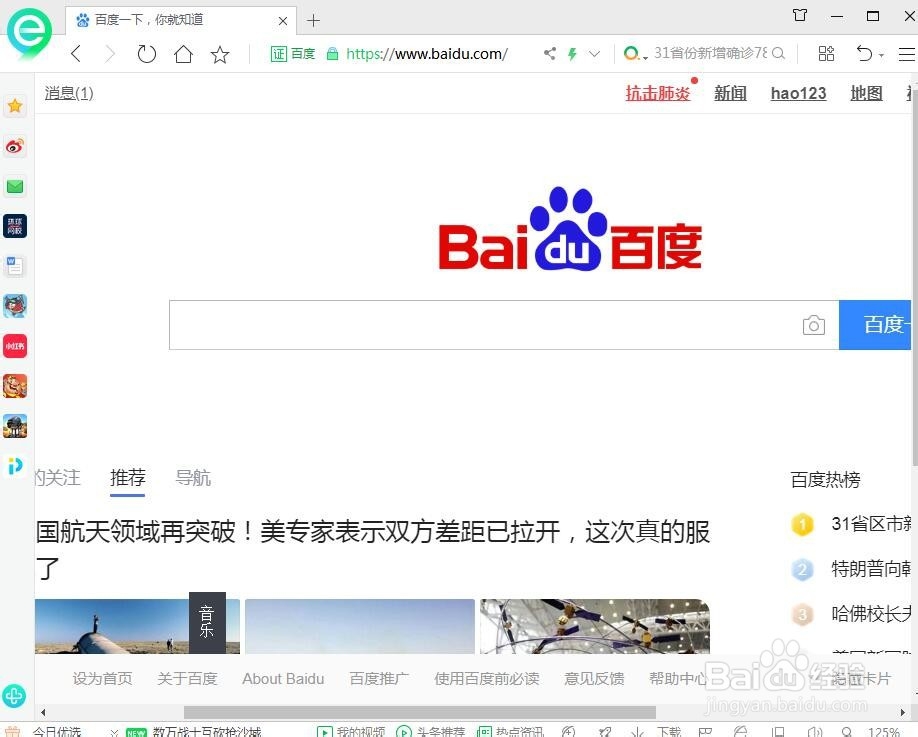Image resolution: width=918 pixels, height=737 pixels.
Task: Open the news thumbnail tagged 音乐
Action: [138, 625]
